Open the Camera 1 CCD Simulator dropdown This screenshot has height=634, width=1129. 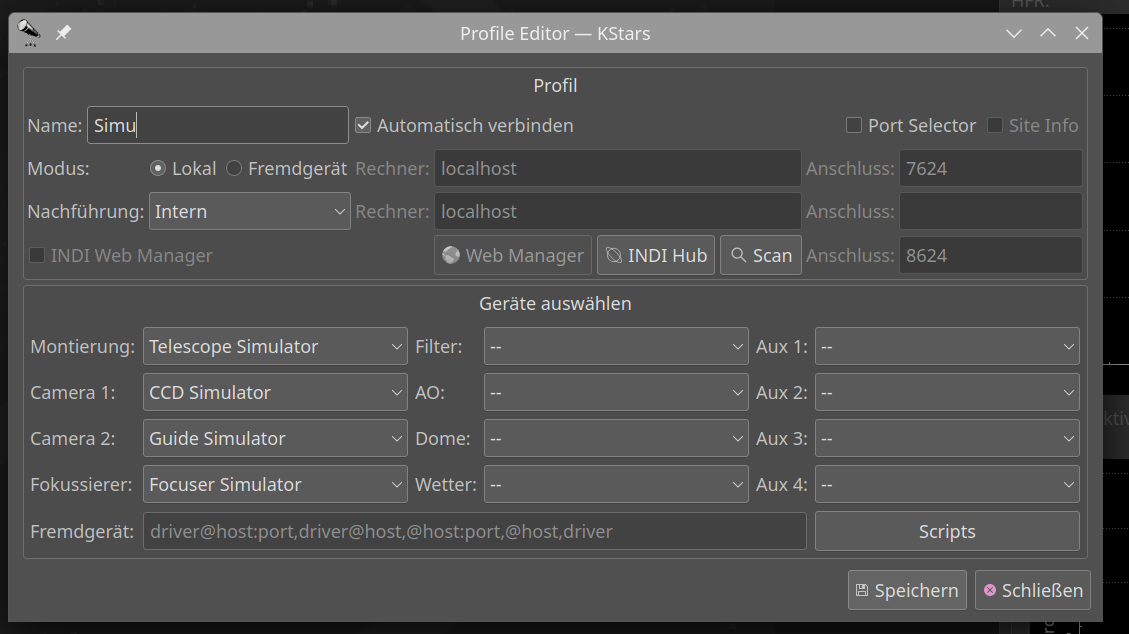pyautogui.click(x=275, y=392)
